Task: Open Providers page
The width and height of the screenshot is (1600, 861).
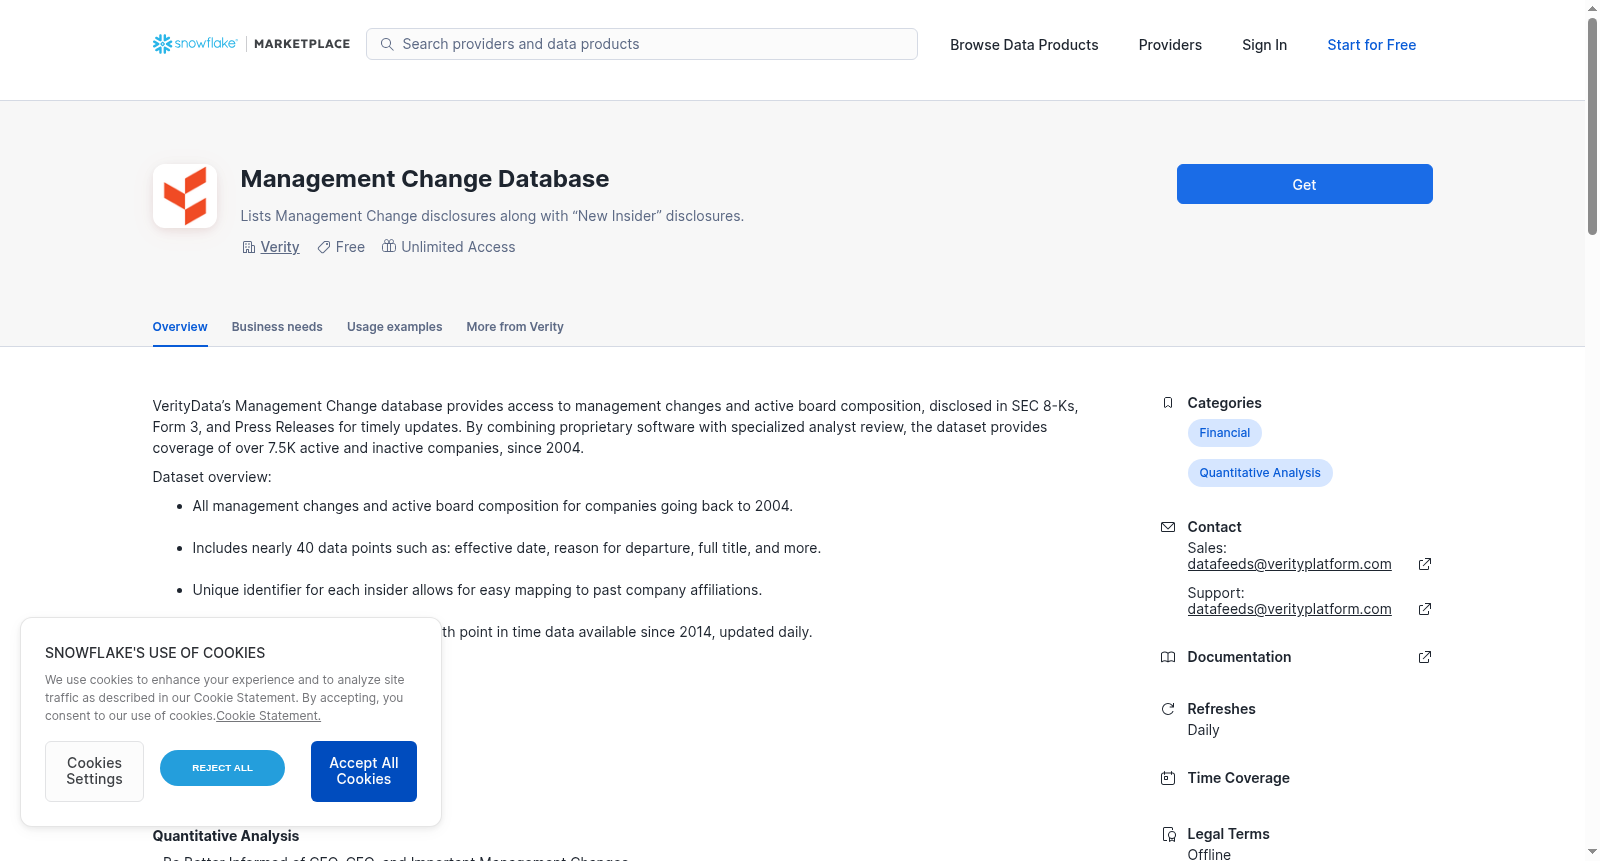Action: (1170, 45)
